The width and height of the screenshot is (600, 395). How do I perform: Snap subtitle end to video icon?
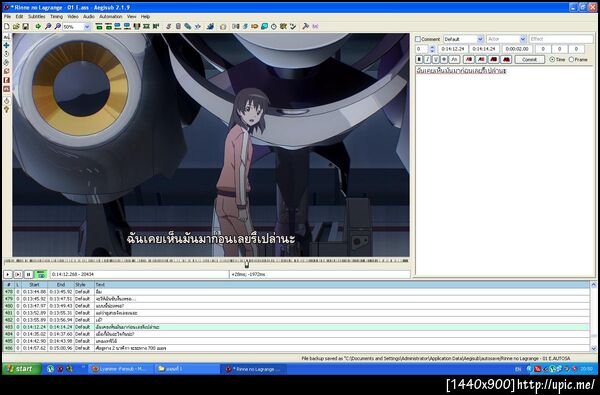127,26
